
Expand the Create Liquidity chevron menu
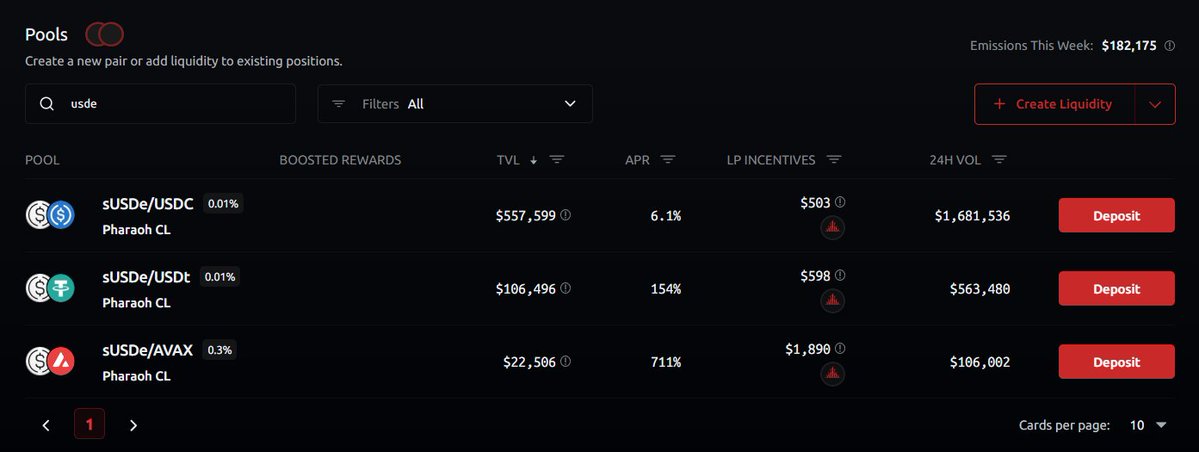pyautogui.click(x=1155, y=104)
